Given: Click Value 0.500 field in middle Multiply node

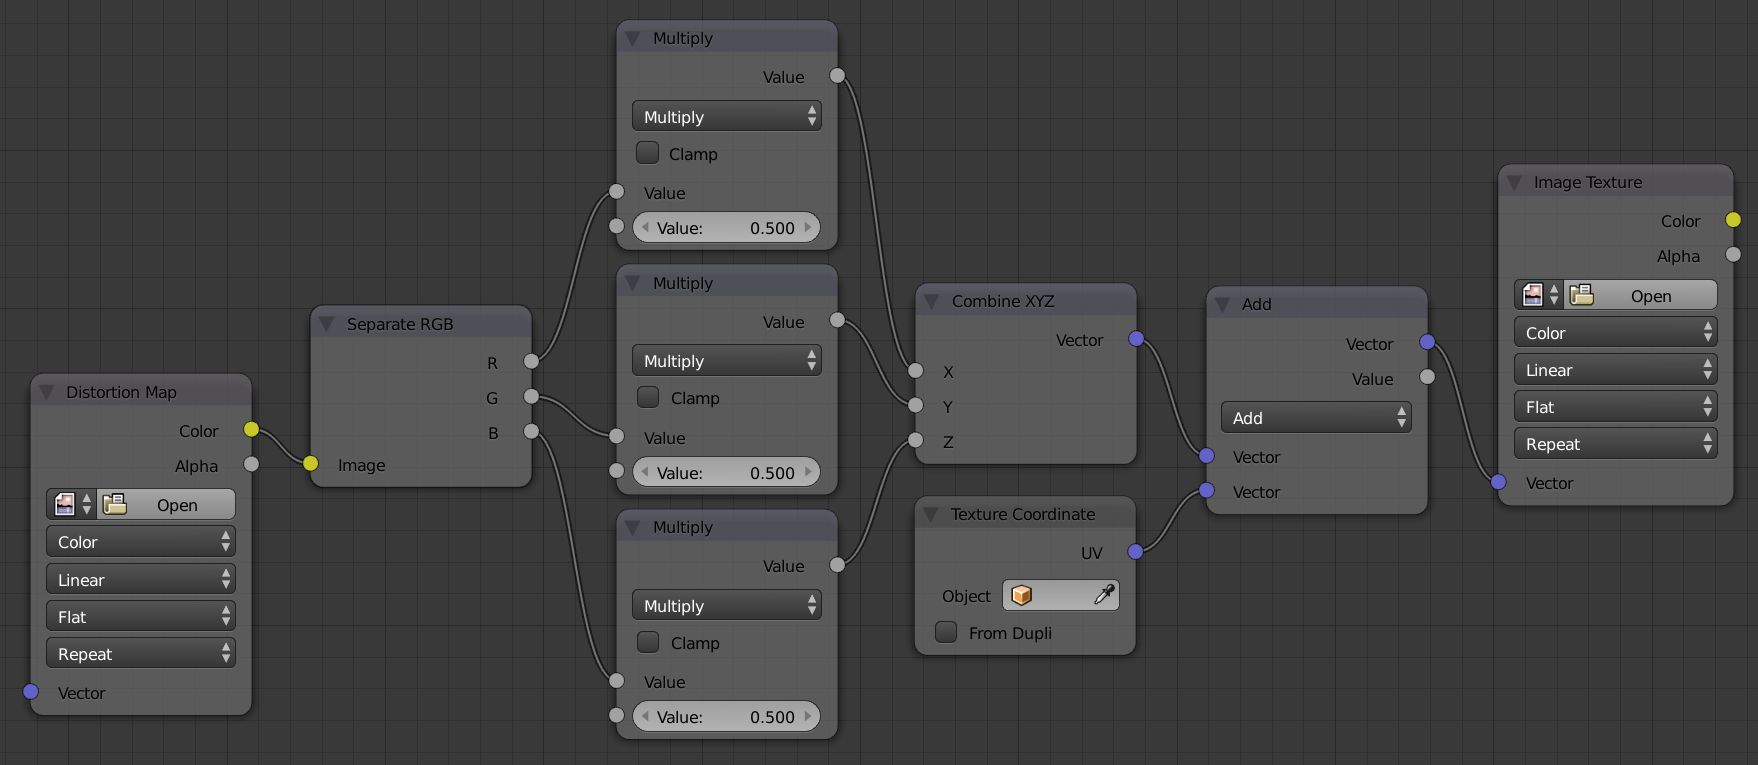Looking at the screenshot, I should point(727,472).
